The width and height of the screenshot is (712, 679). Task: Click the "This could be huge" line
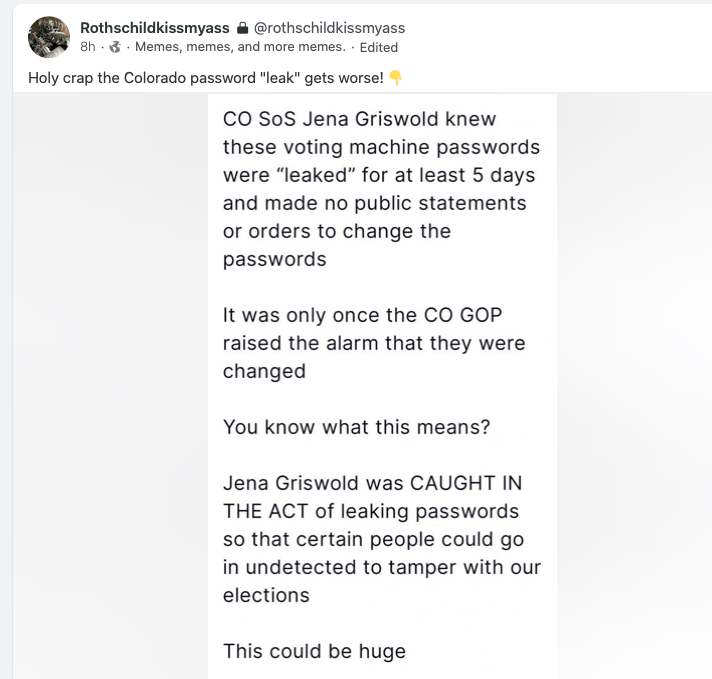click(x=314, y=651)
